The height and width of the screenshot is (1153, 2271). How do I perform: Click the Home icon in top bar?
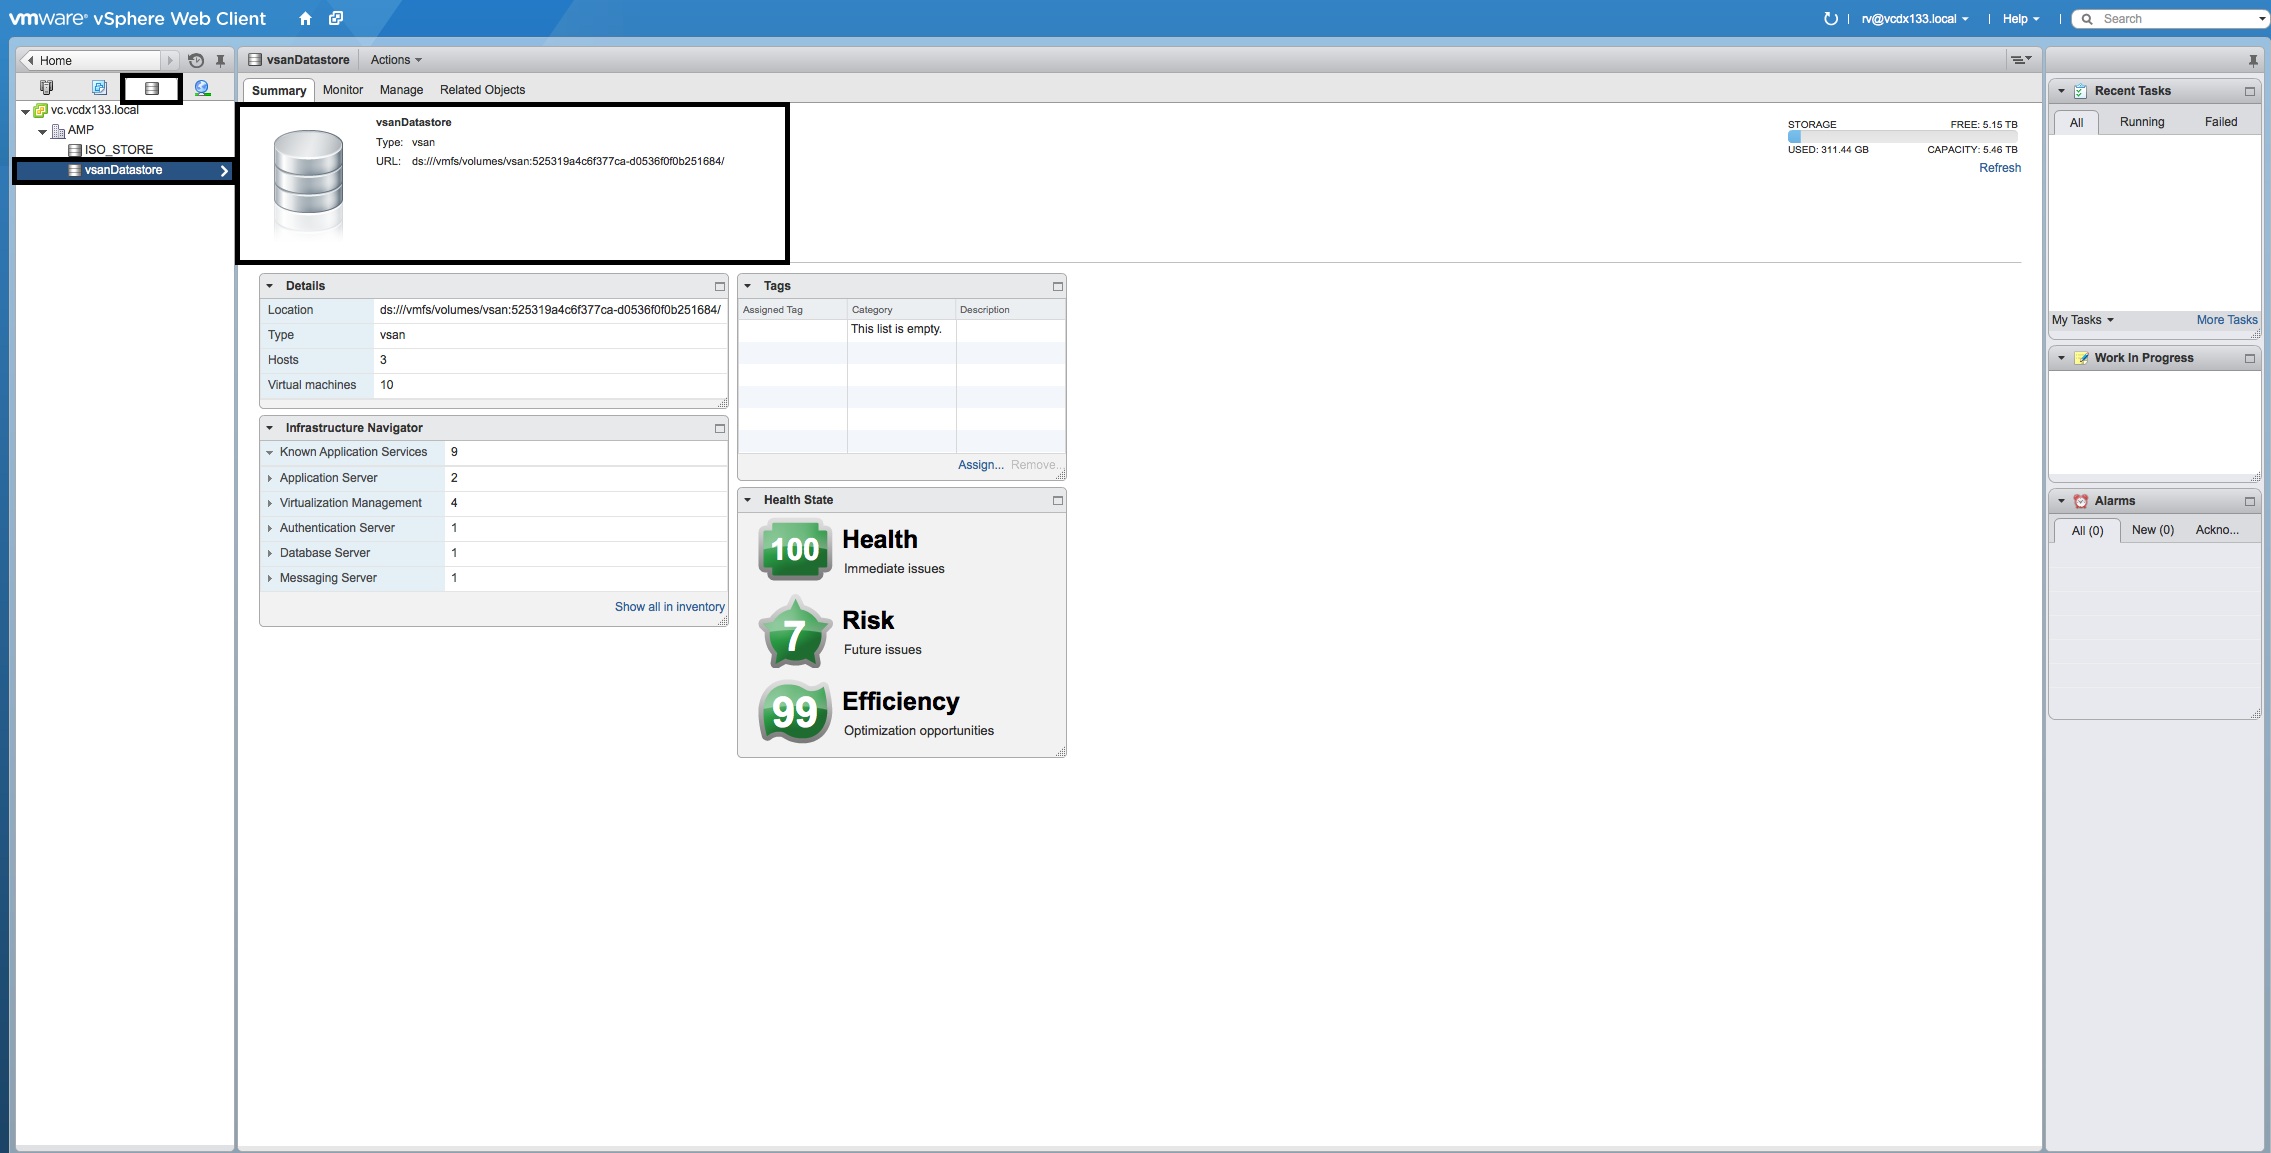coord(305,18)
